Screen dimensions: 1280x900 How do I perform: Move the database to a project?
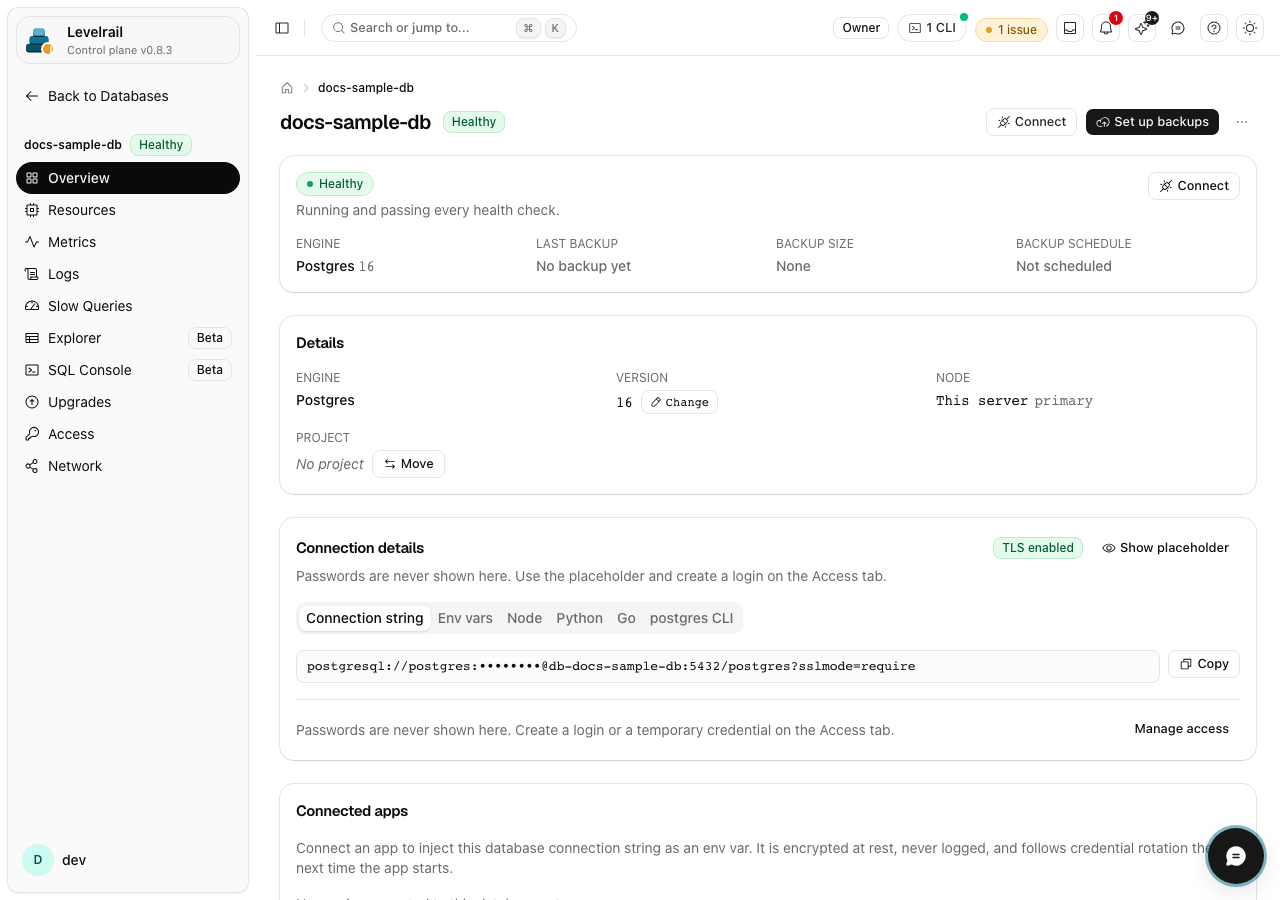tap(408, 464)
